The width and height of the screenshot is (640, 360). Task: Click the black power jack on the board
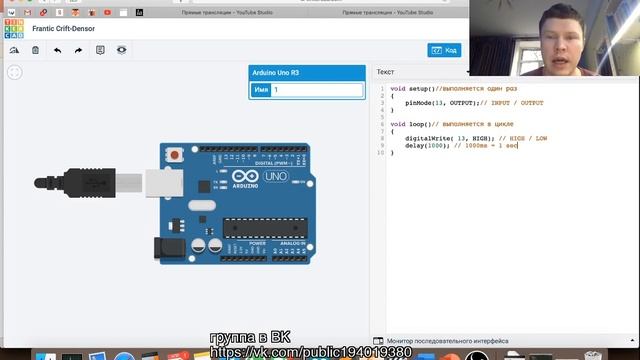click(169, 248)
